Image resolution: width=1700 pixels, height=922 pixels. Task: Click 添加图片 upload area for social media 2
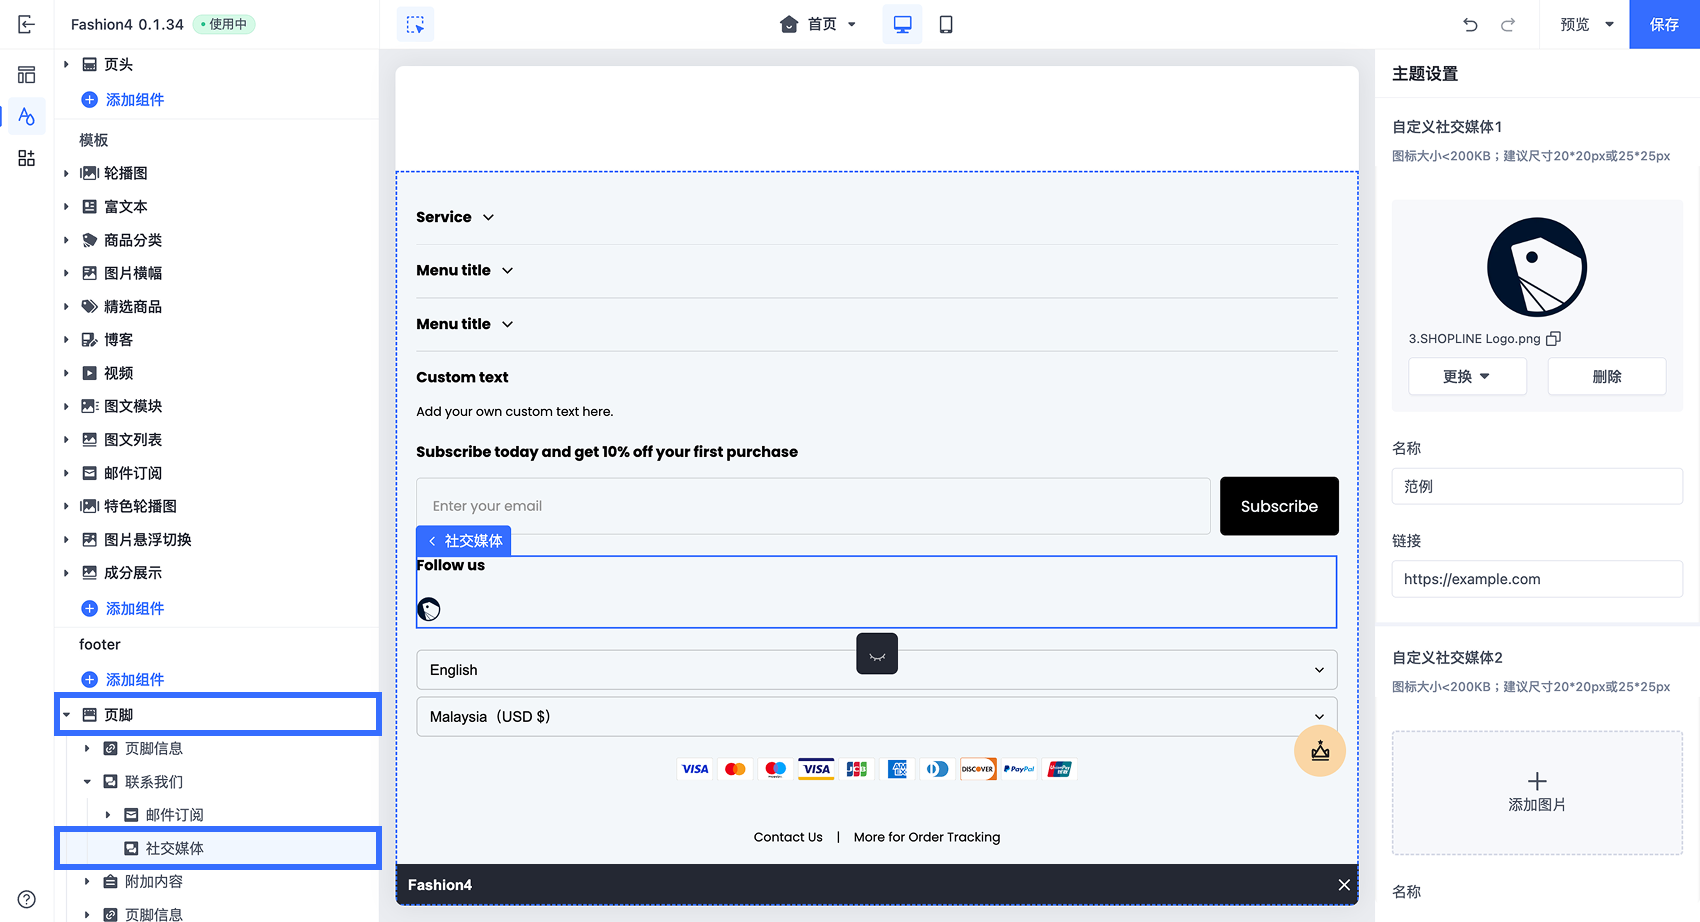pos(1536,792)
